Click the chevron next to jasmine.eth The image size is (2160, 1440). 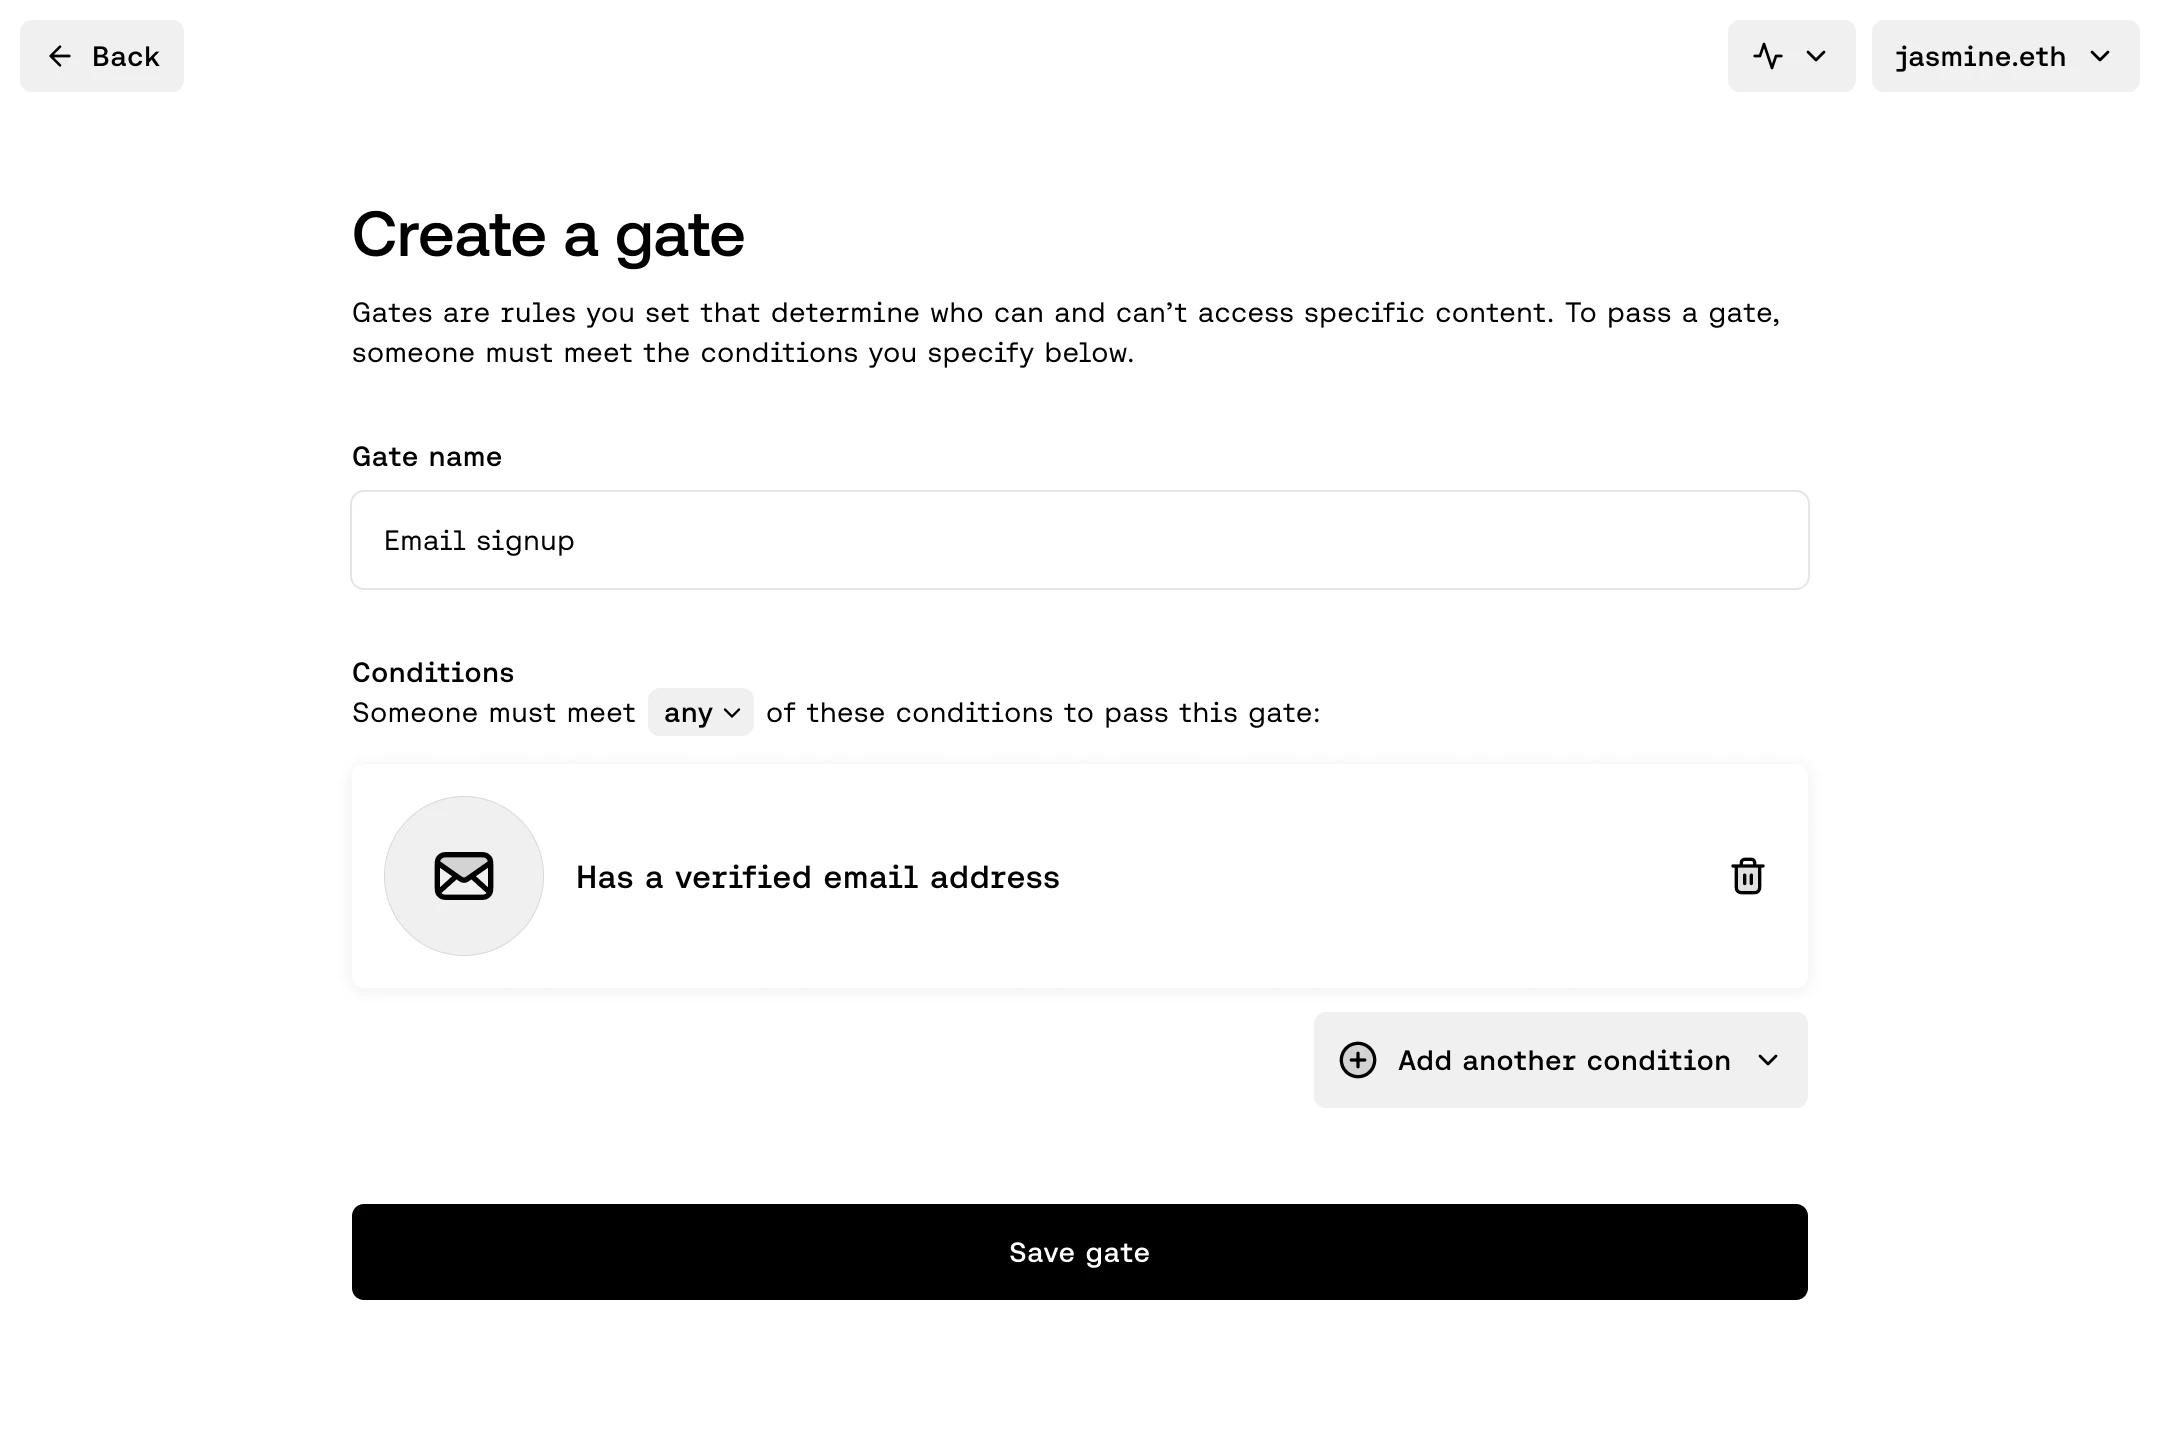tap(2100, 57)
